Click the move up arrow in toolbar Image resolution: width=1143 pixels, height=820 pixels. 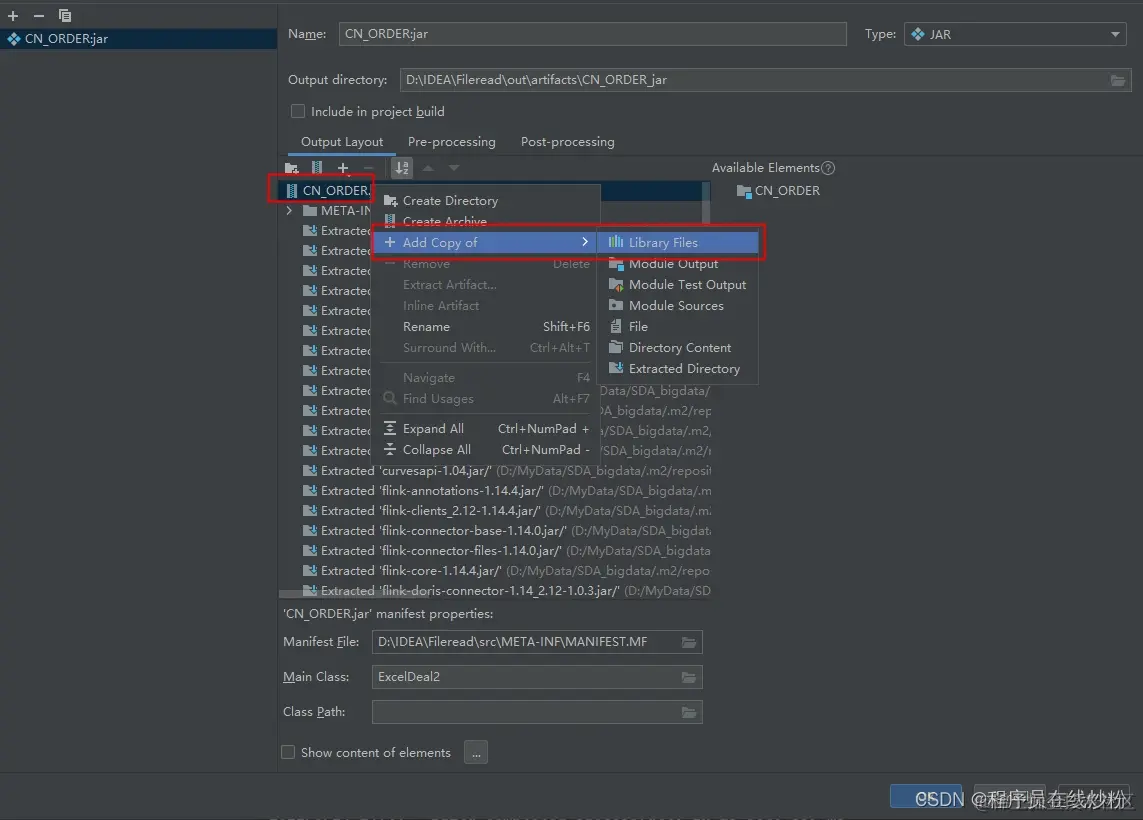pos(429,168)
